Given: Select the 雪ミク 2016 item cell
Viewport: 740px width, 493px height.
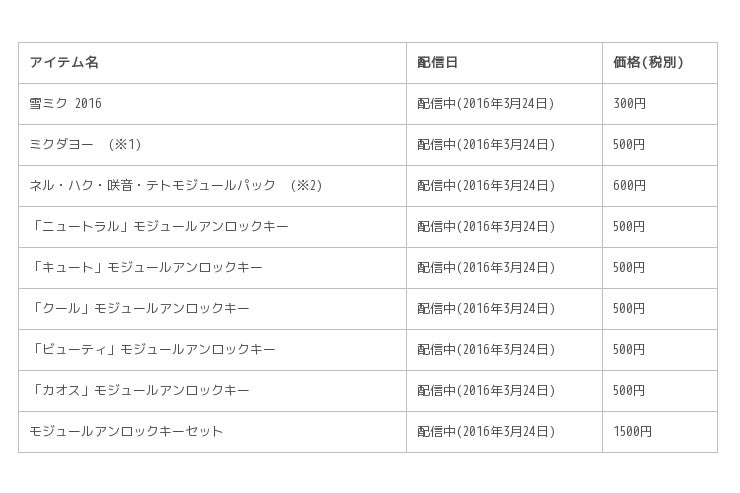Looking at the screenshot, I should coord(65,104).
